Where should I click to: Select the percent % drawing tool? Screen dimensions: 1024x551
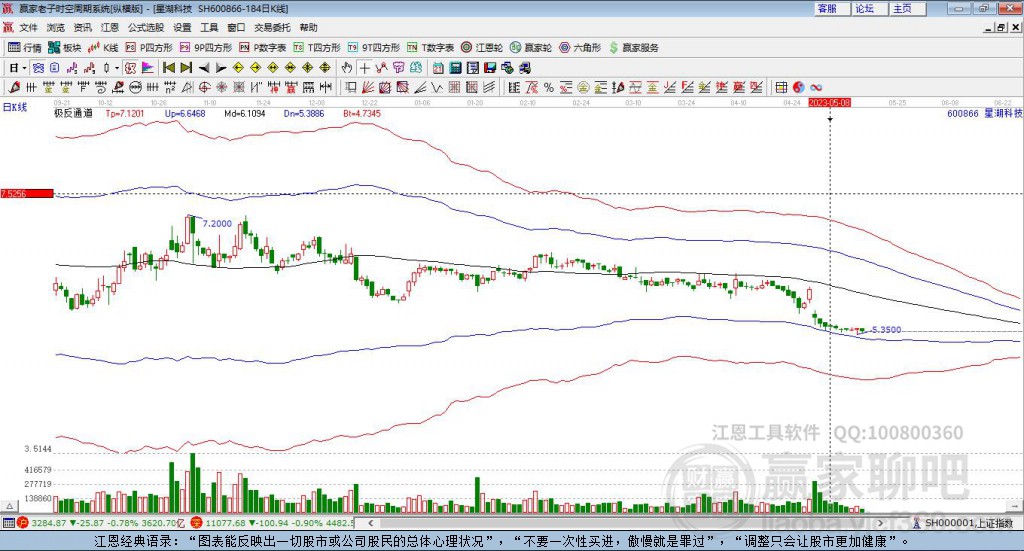pyautogui.click(x=549, y=87)
